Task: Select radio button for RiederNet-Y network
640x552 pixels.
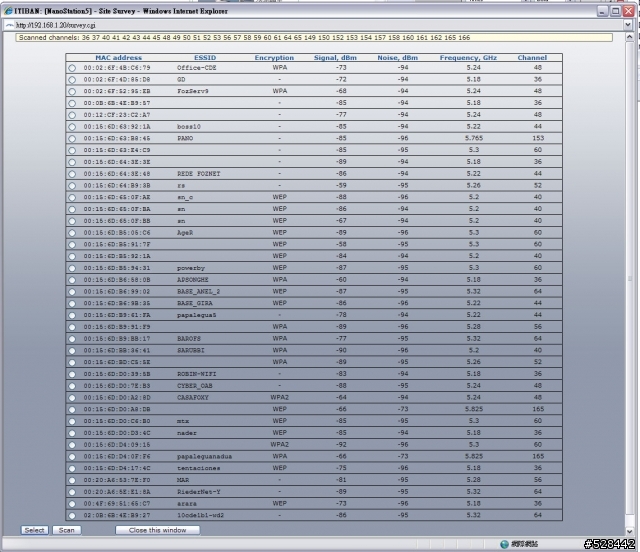Action: 72,492
